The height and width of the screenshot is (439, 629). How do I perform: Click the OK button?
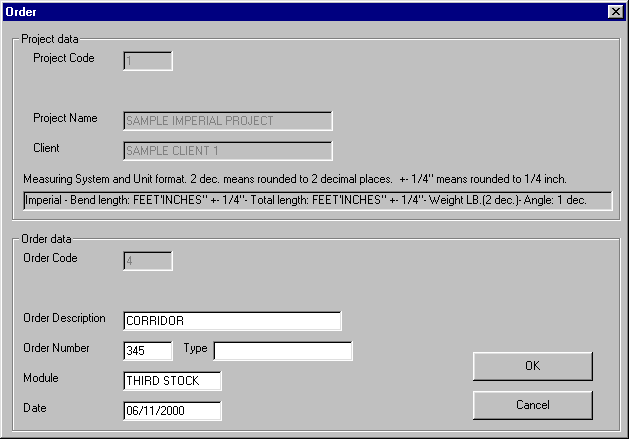pyautogui.click(x=532, y=366)
